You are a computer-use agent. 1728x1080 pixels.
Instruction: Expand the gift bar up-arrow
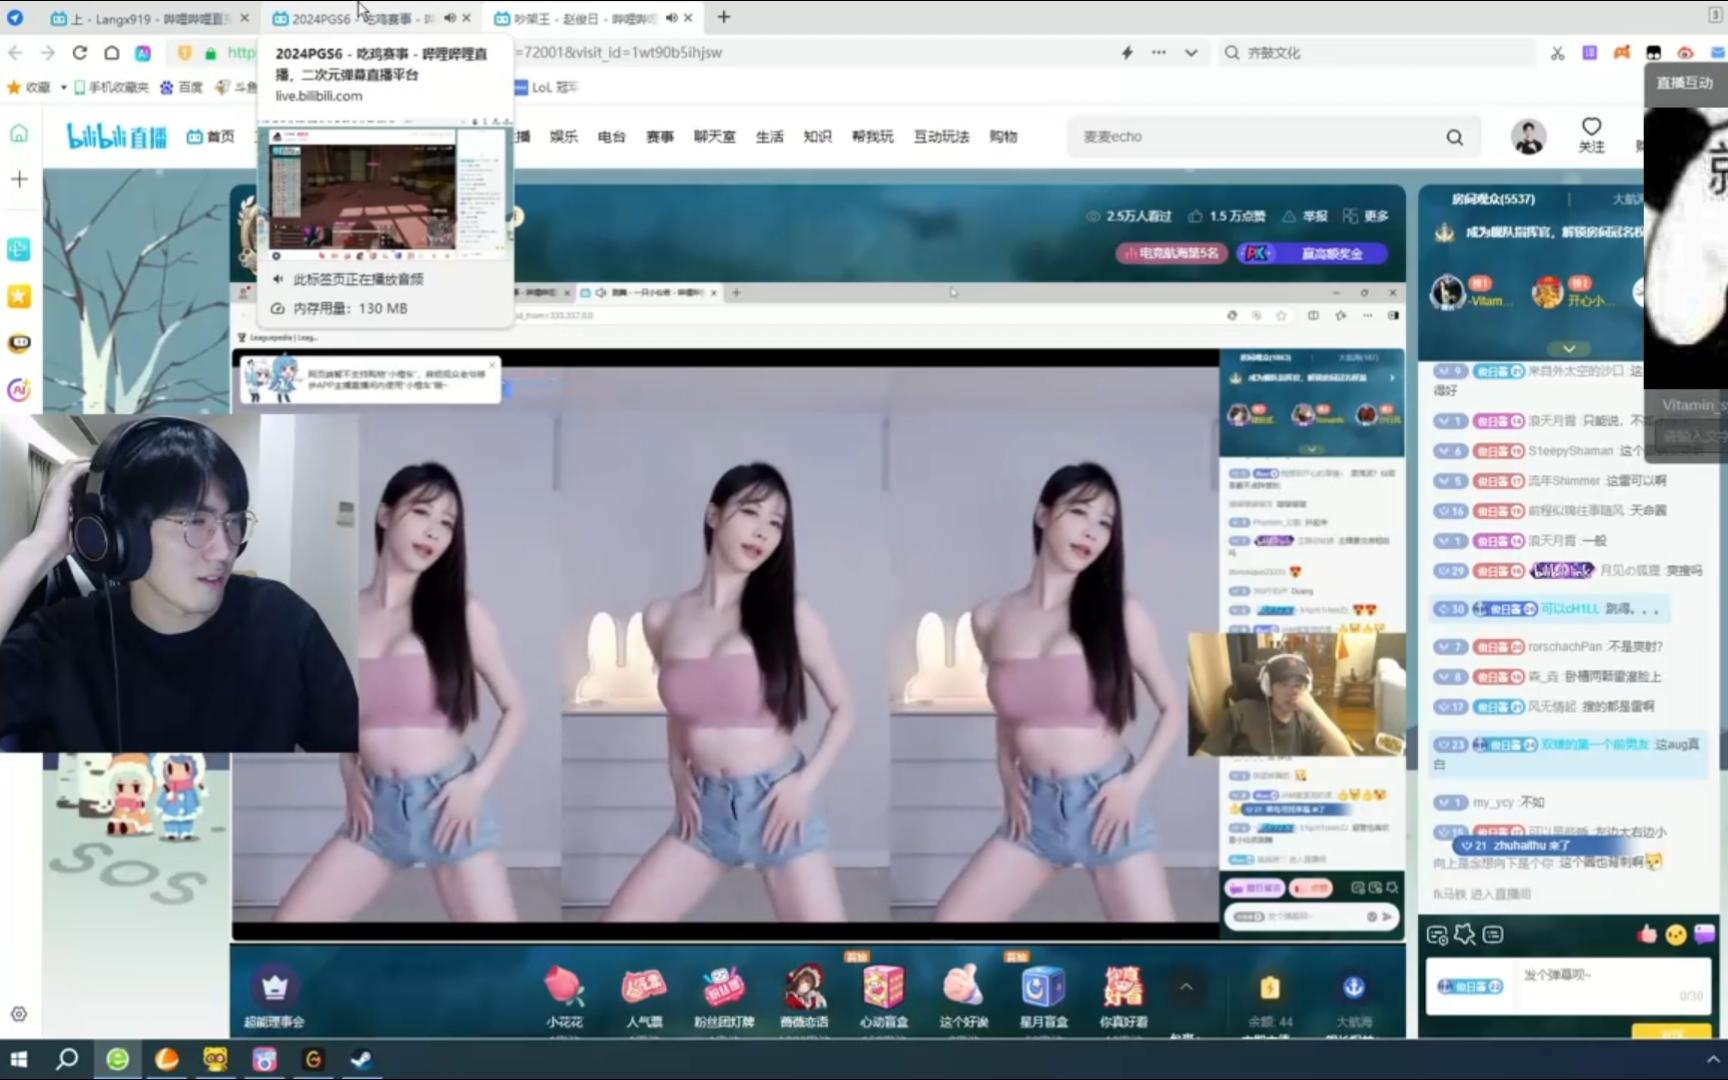click(x=1186, y=988)
